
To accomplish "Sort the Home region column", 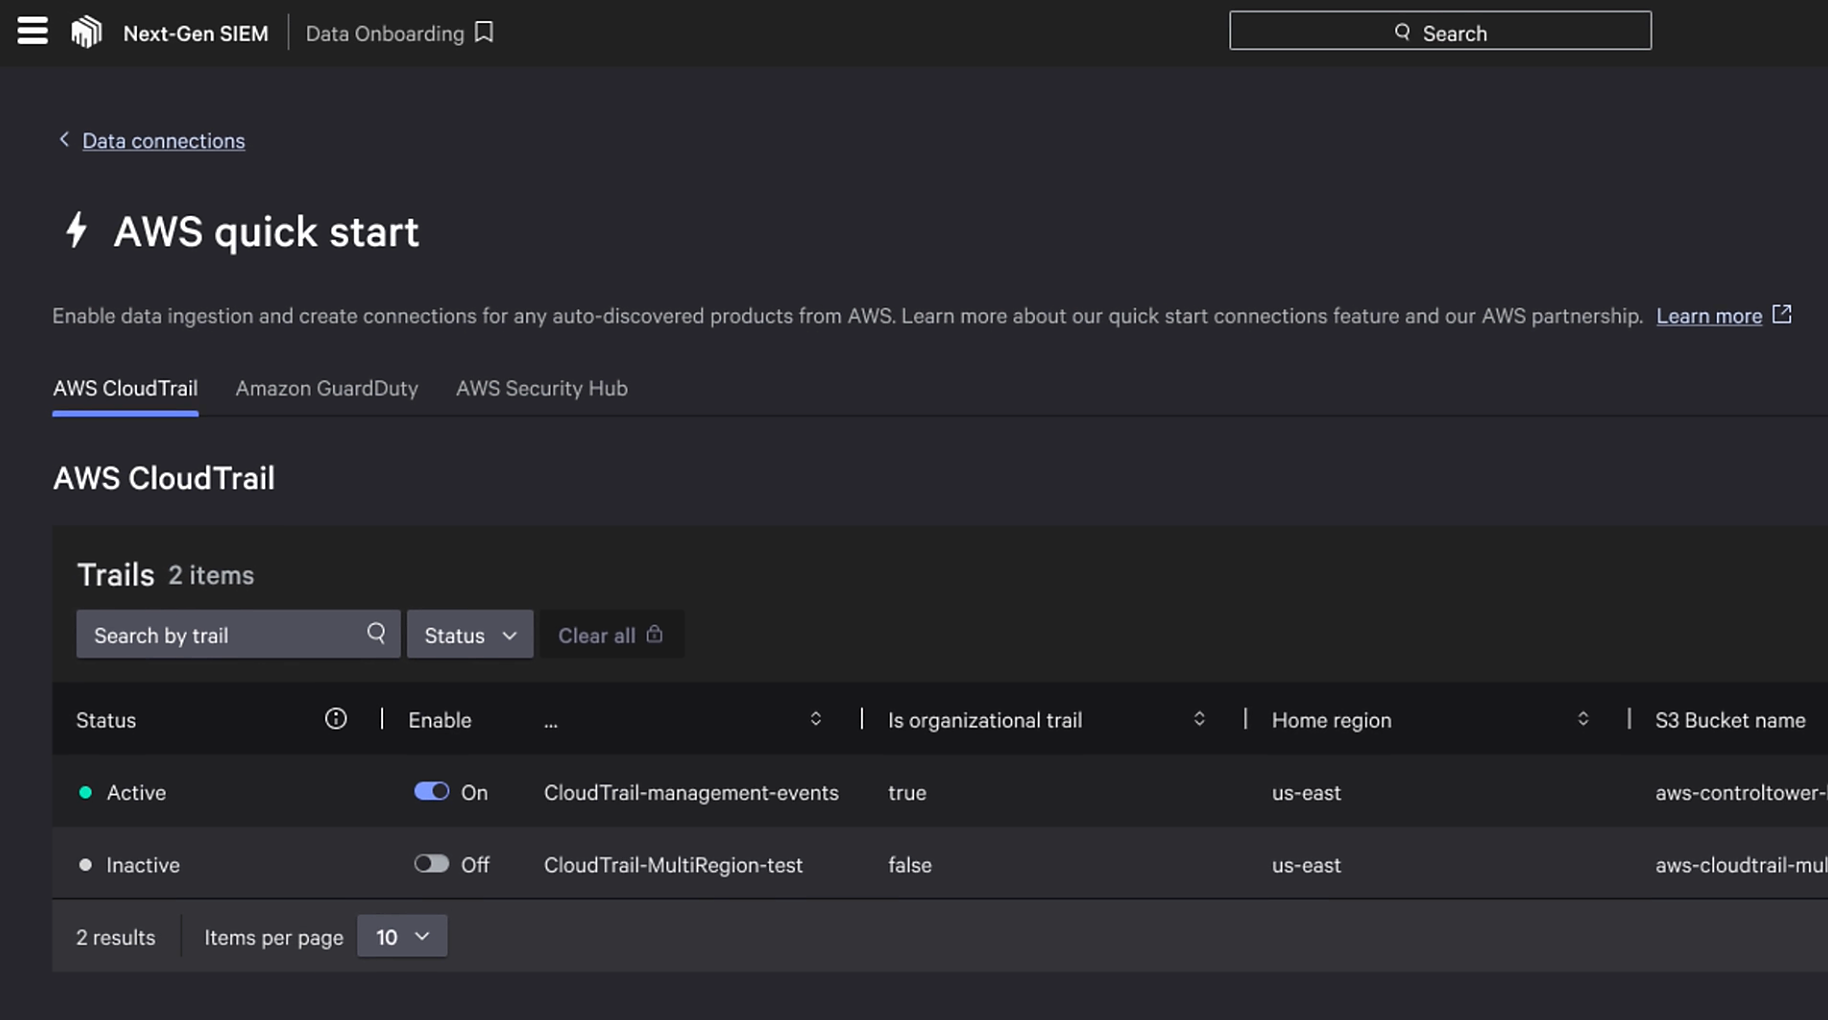I will 1582,719.
